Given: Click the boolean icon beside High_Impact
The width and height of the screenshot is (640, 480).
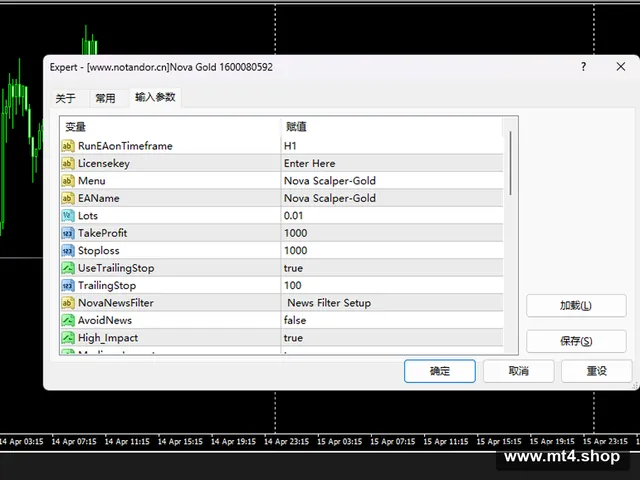Looking at the screenshot, I should [x=68, y=338].
